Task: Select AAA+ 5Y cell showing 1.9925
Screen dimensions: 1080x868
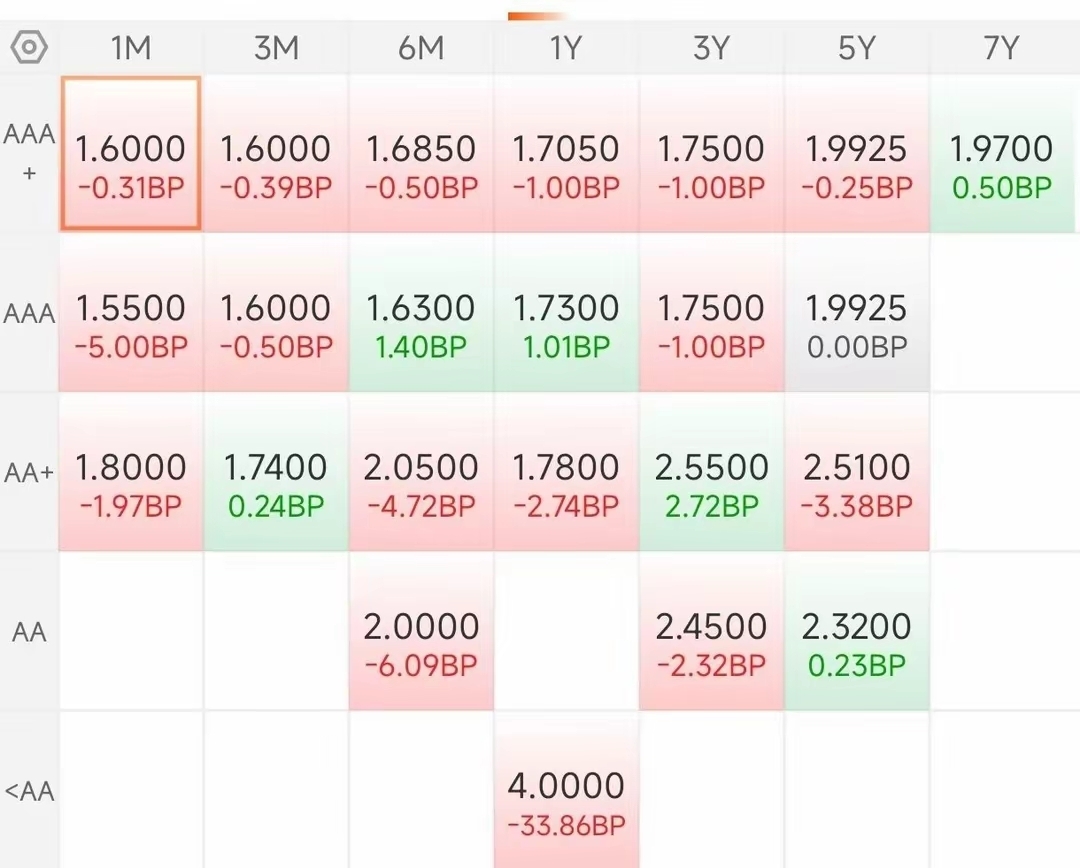Action: pyautogui.click(x=856, y=153)
